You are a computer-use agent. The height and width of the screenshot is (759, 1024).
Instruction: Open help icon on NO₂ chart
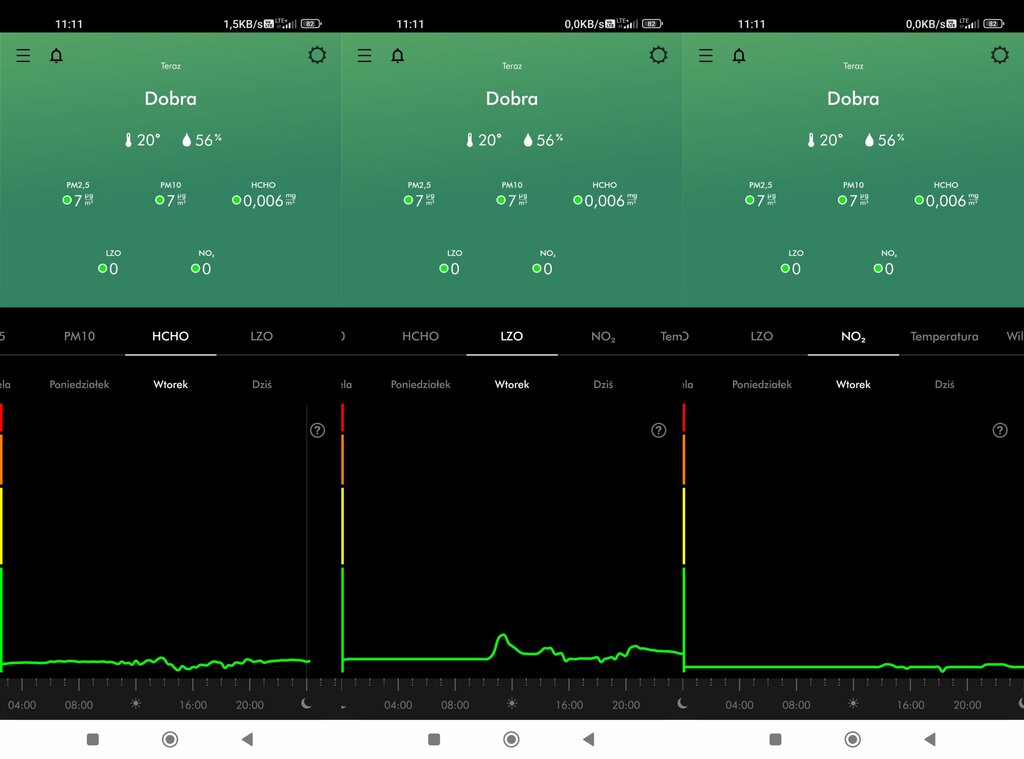tap(1000, 430)
